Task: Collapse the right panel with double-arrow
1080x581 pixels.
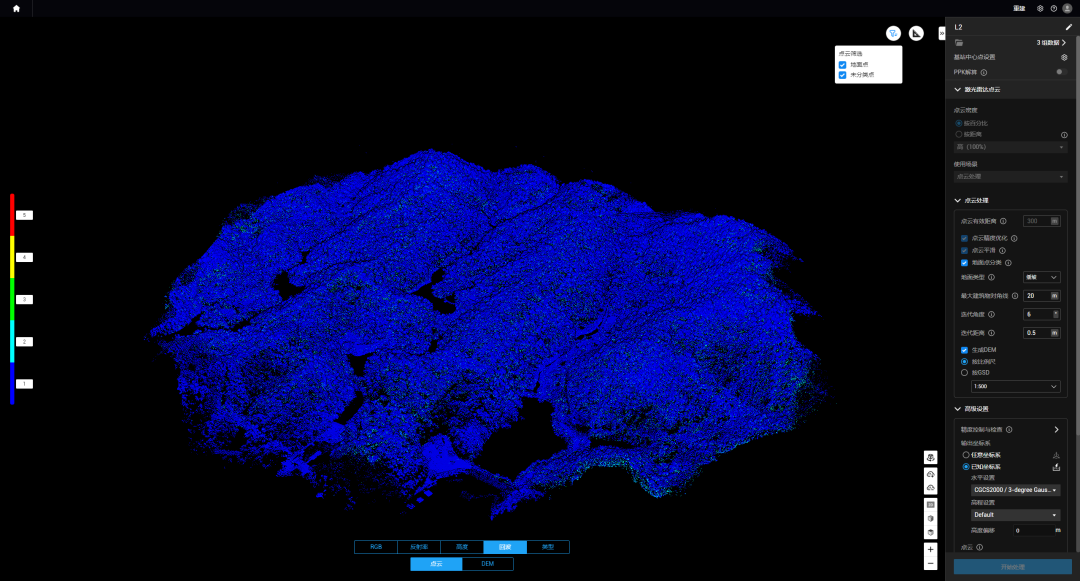Action: tap(942, 33)
